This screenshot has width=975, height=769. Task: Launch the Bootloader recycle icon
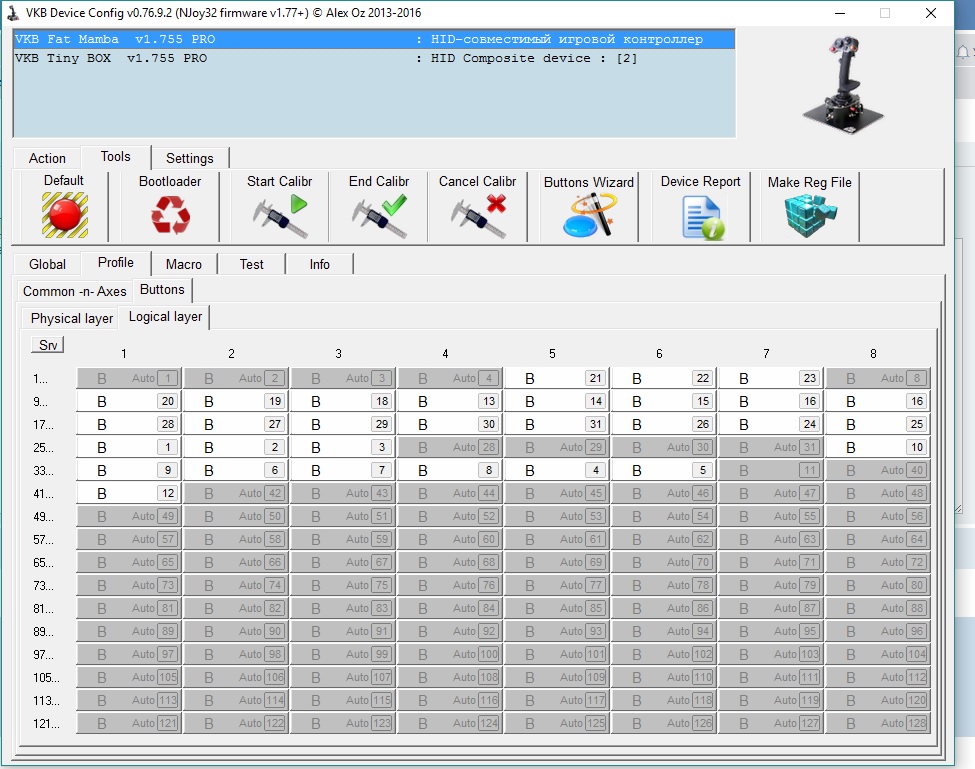tap(170, 214)
